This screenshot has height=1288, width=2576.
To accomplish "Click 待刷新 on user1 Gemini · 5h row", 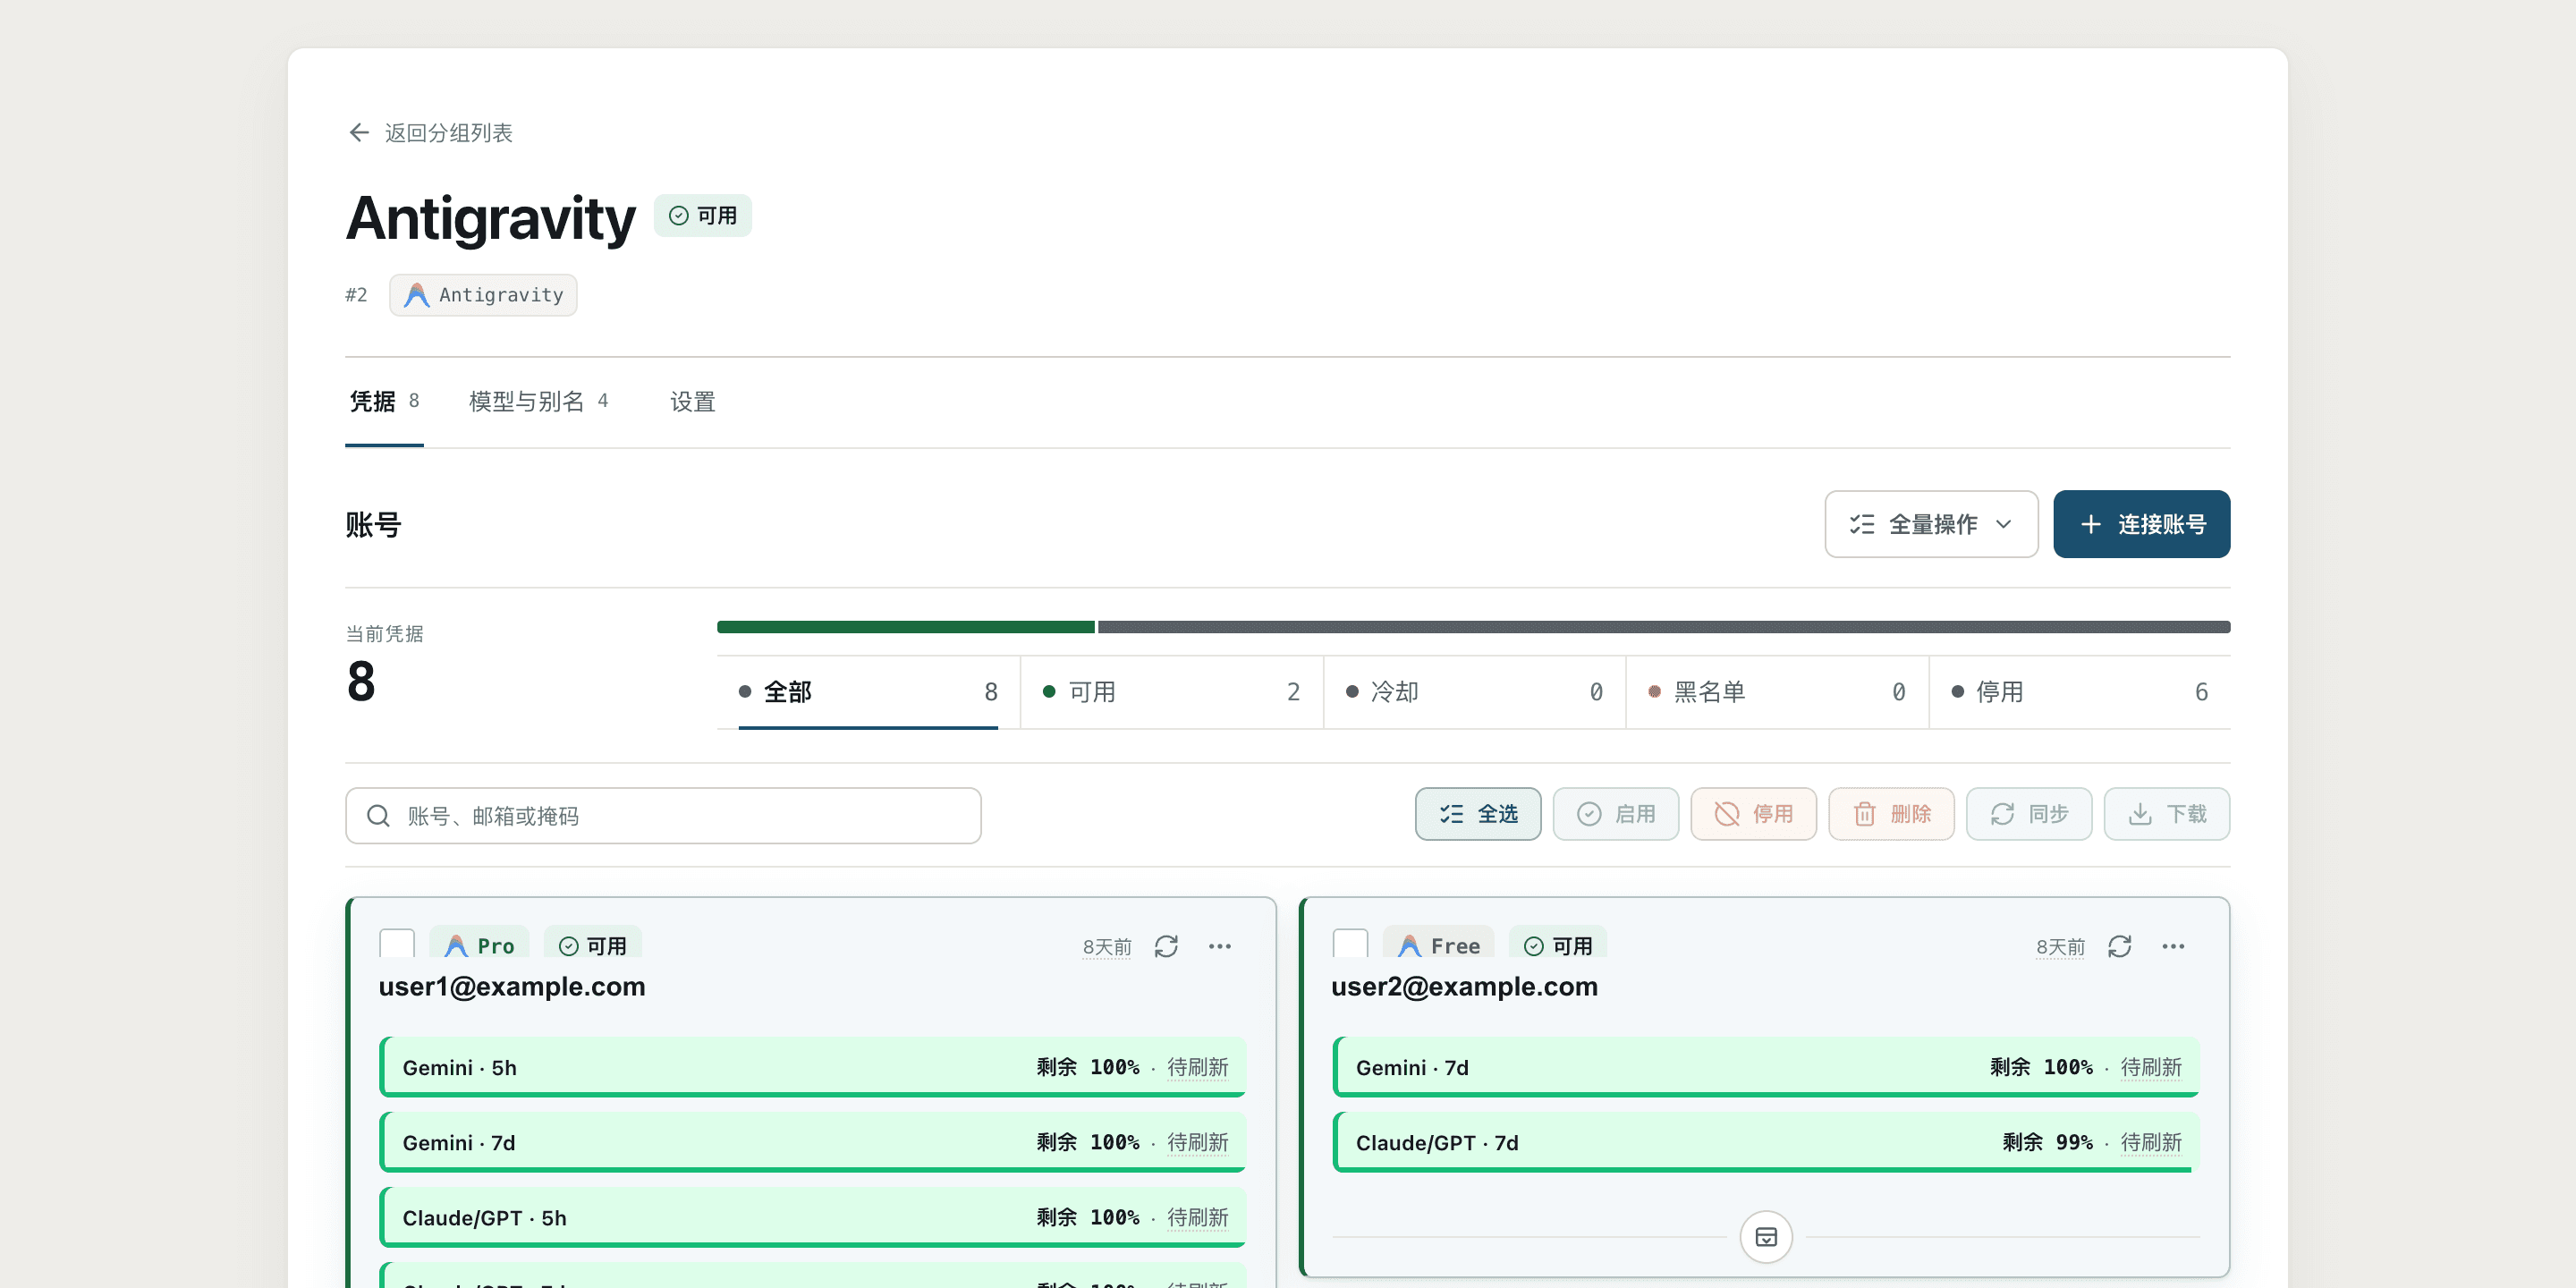I will (1198, 1067).
